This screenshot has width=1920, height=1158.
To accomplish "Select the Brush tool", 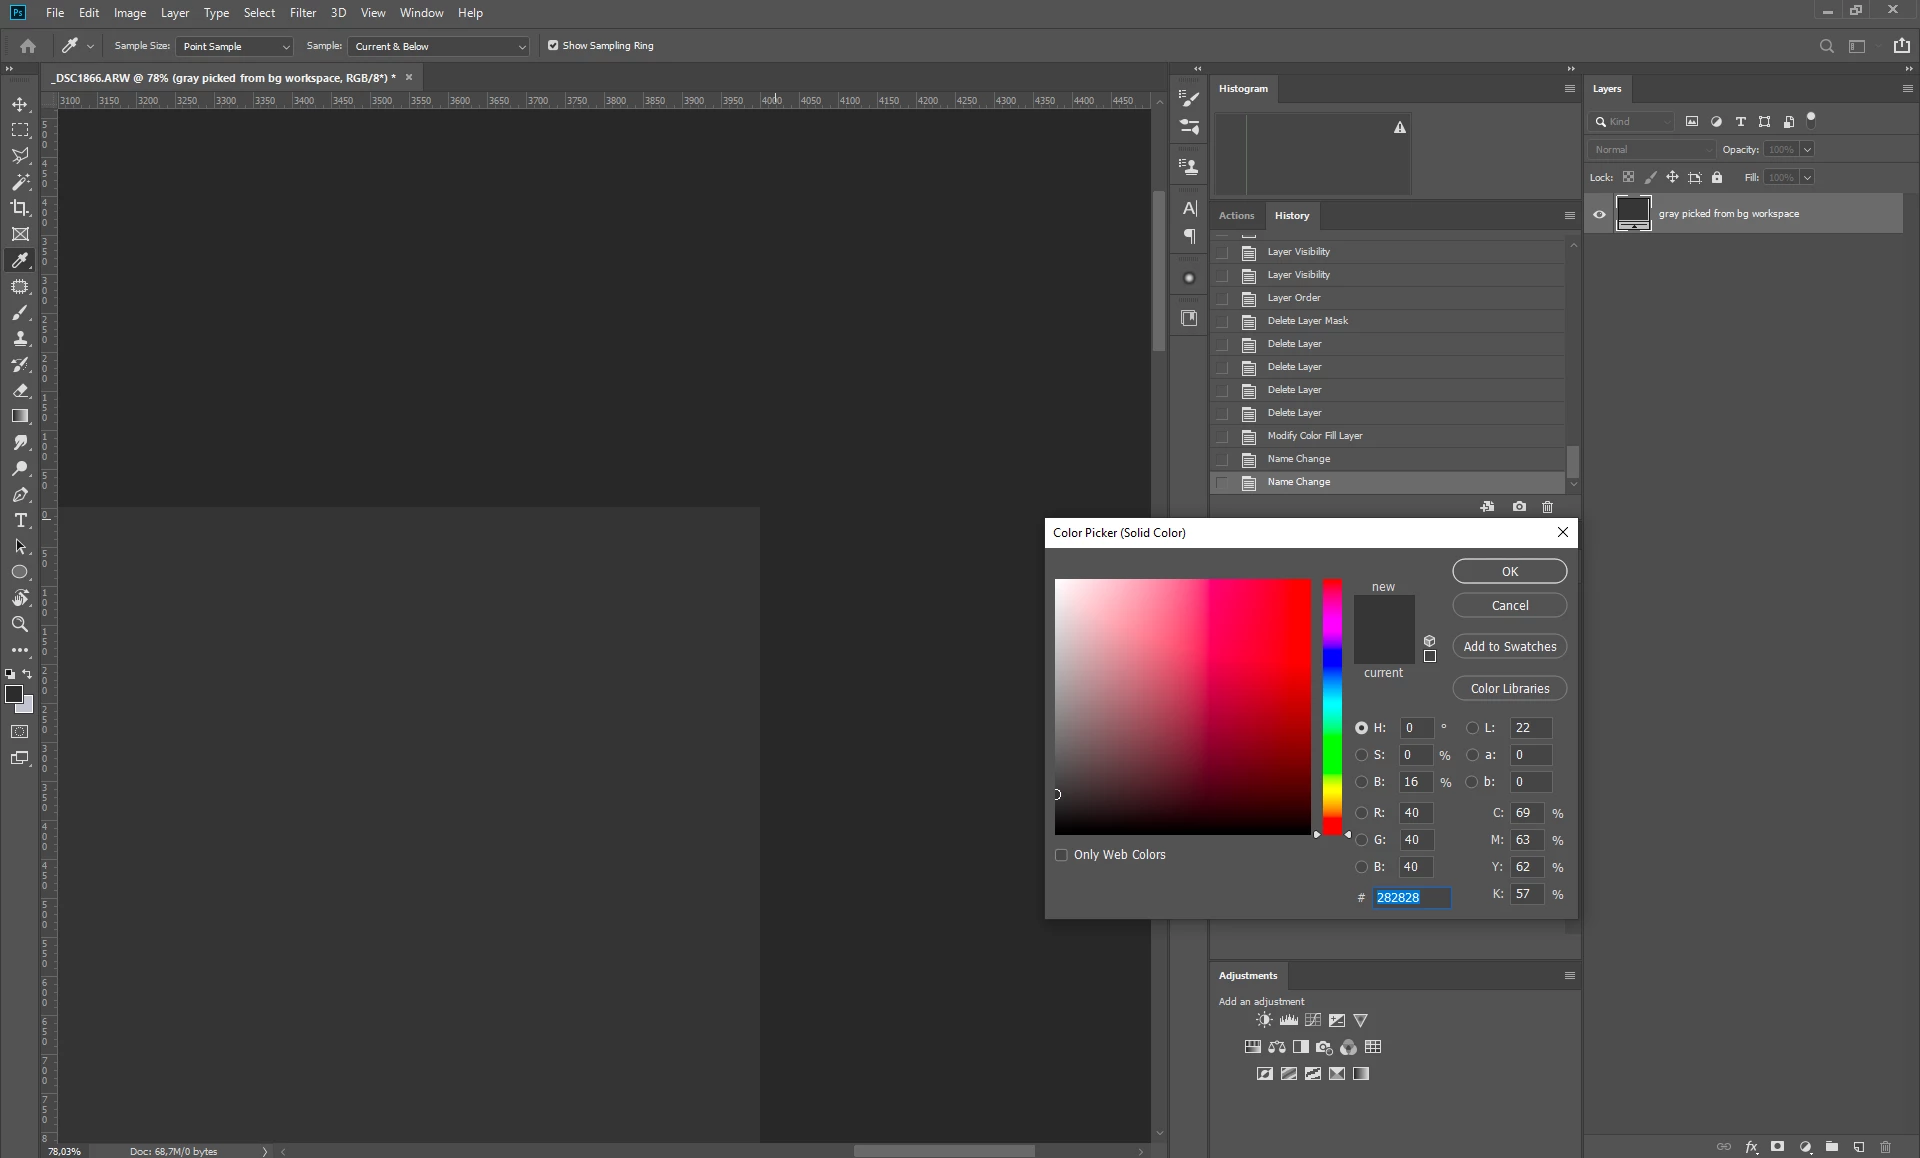I will [x=20, y=313].
